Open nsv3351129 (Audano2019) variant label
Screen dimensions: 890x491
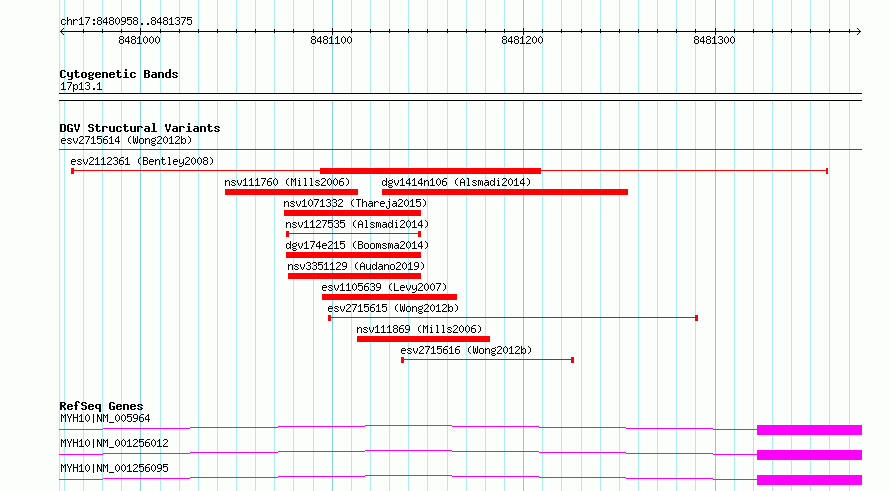click(x=356, y=266)
